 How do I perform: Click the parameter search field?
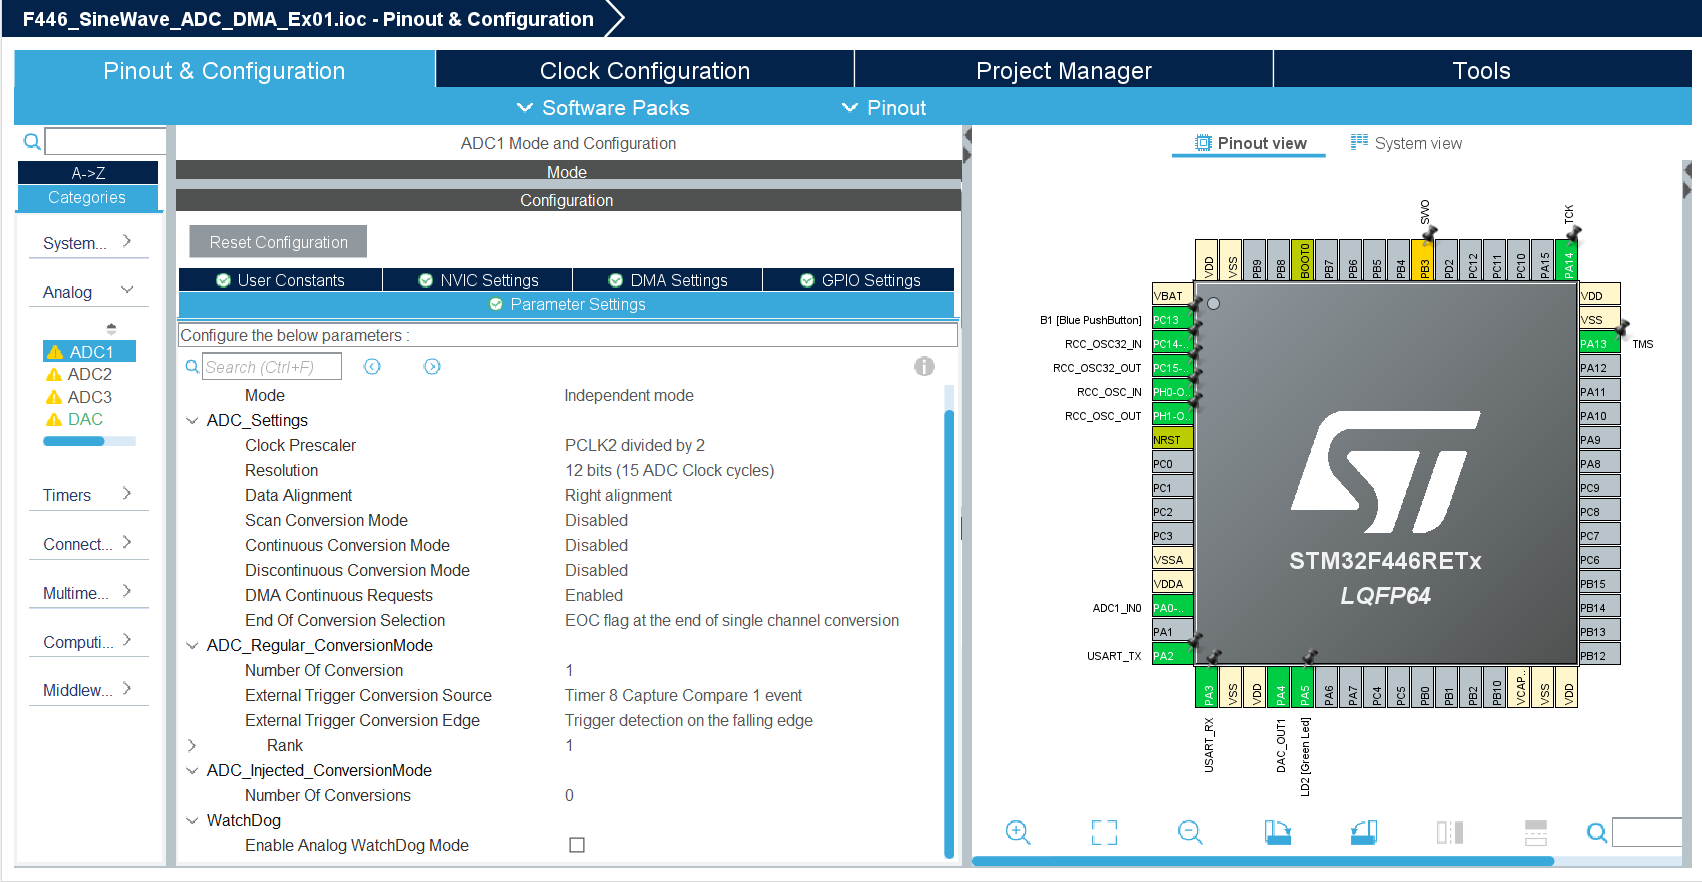point(272,367)
